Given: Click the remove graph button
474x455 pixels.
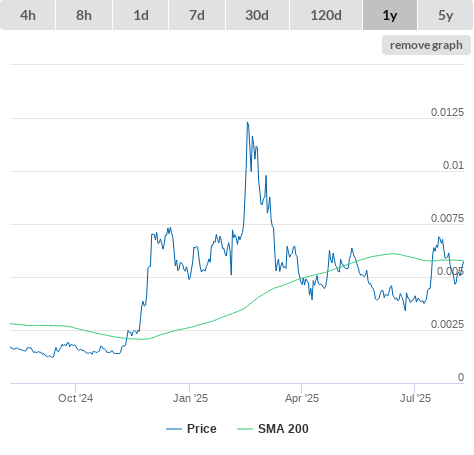Looking at the screenshot, I should tap(426, 45).
